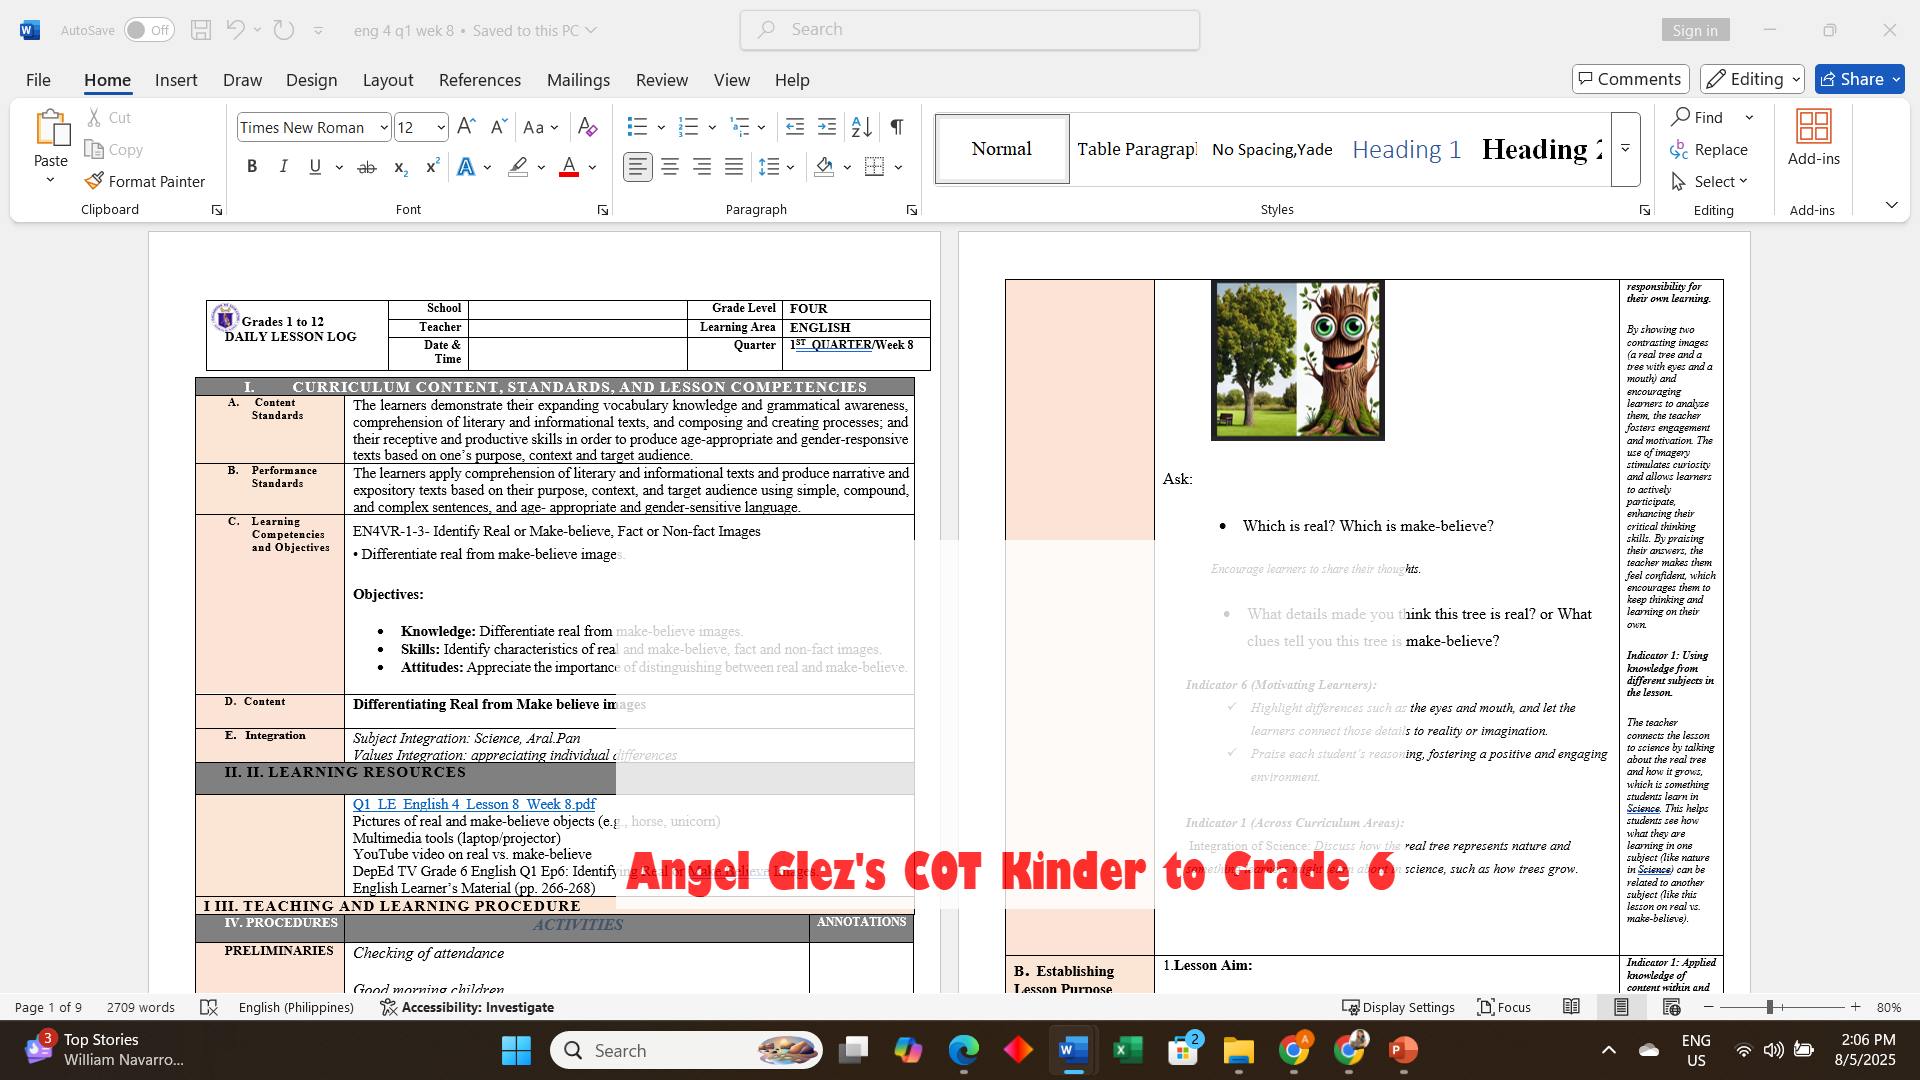The height and width of the screenshot is (1080, 1920).
Task: Open the Q1_LE_English 4 Lesson 8 pdf link
Action: pos(474,804)
